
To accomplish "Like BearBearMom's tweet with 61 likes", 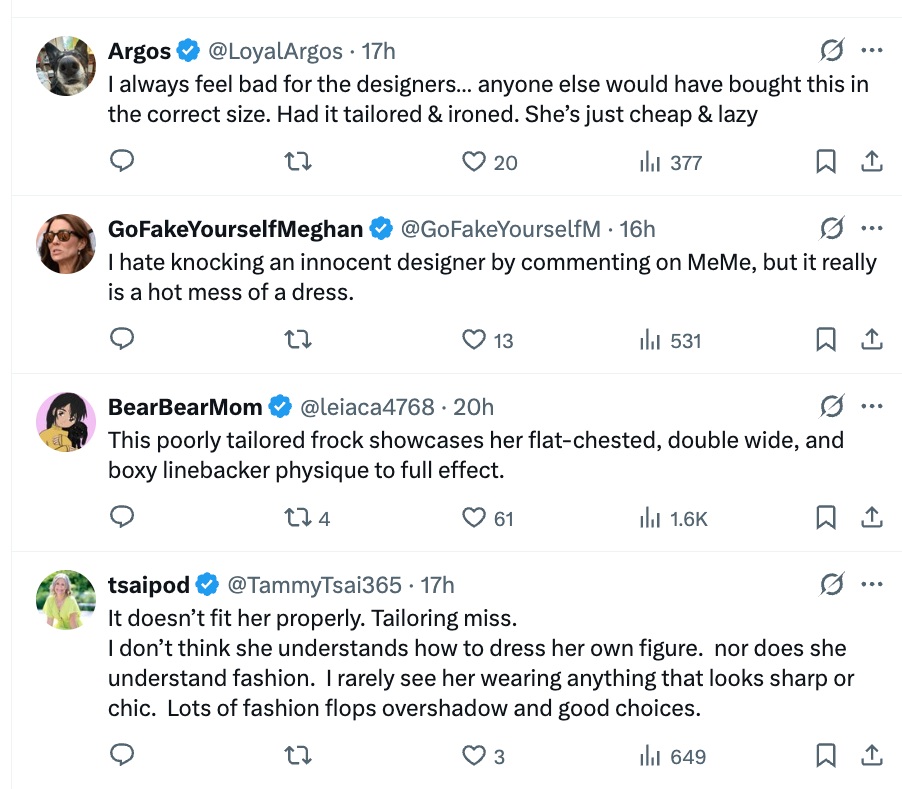I will pyautogui.click(x=474, y=518).
